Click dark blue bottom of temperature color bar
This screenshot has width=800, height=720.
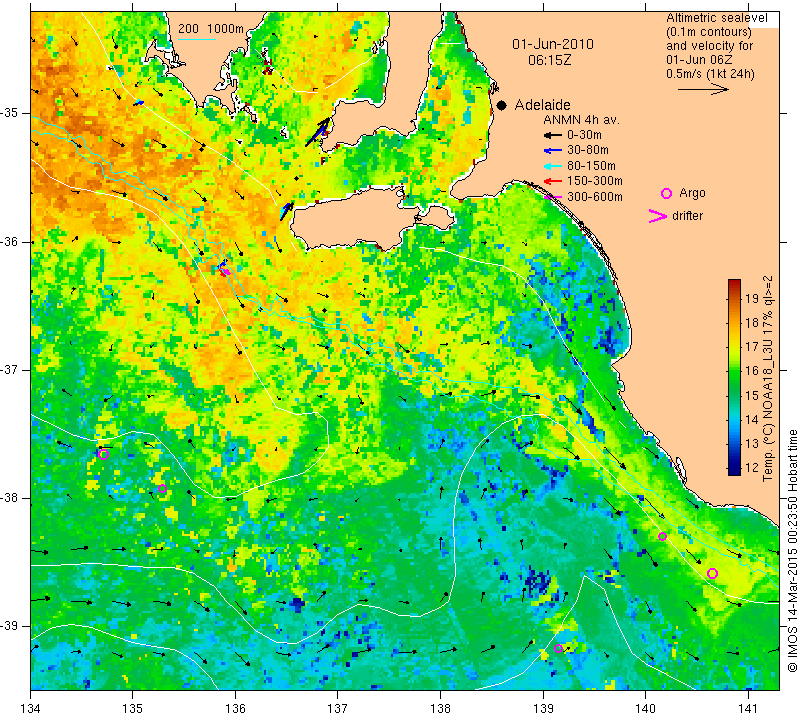point(734,470)
